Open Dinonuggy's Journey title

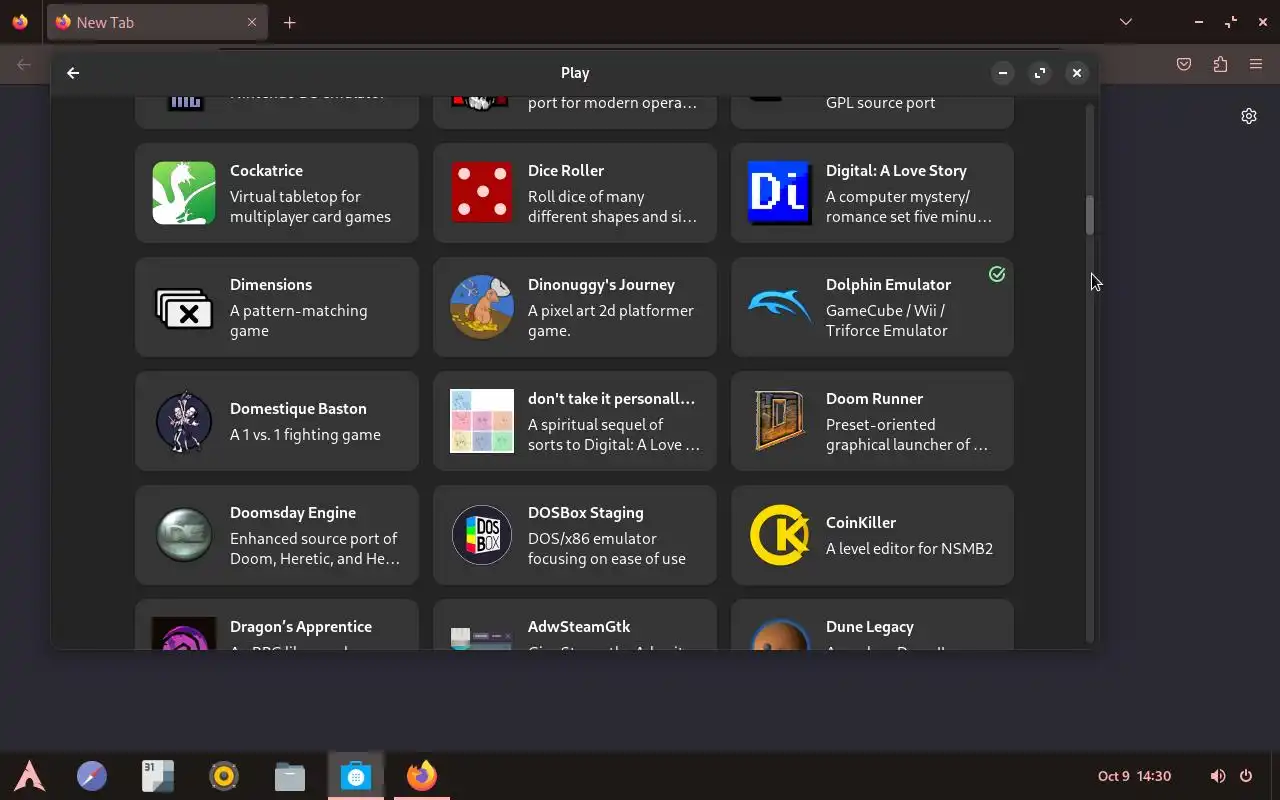coord(601,285)
